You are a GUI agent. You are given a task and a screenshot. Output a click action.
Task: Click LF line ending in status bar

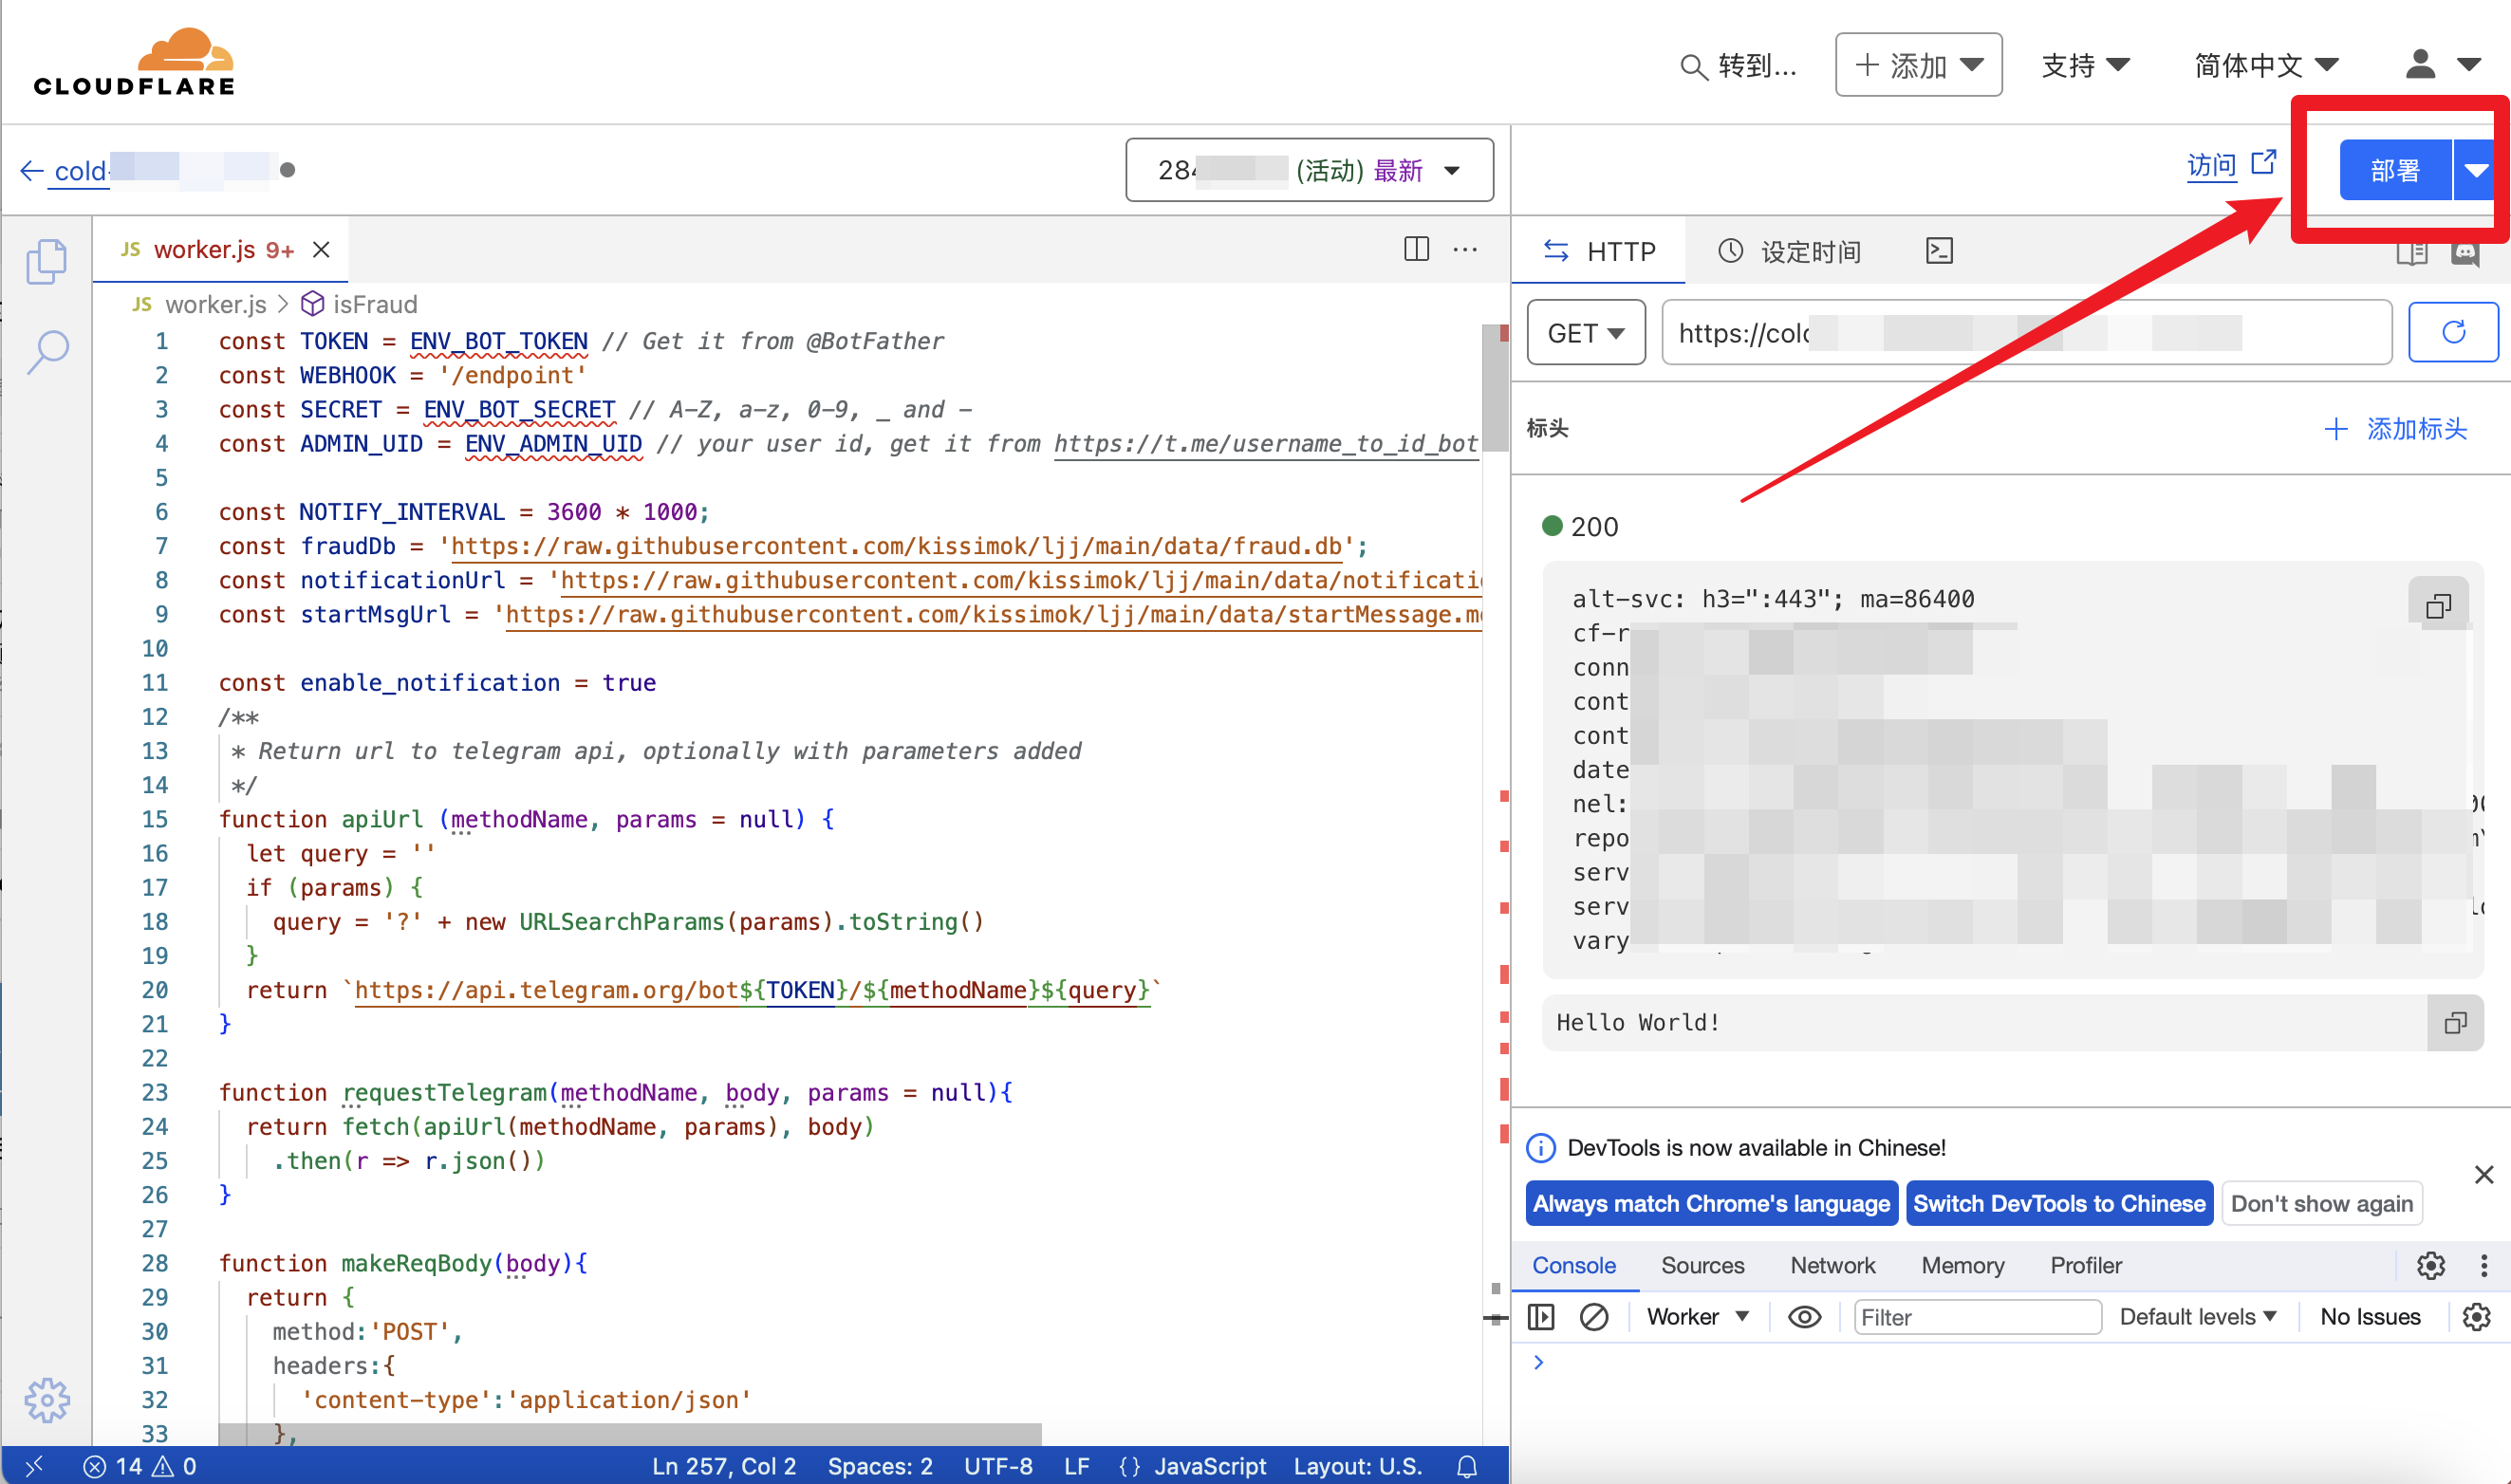pyautogui.click(x=1076, y=1466)
